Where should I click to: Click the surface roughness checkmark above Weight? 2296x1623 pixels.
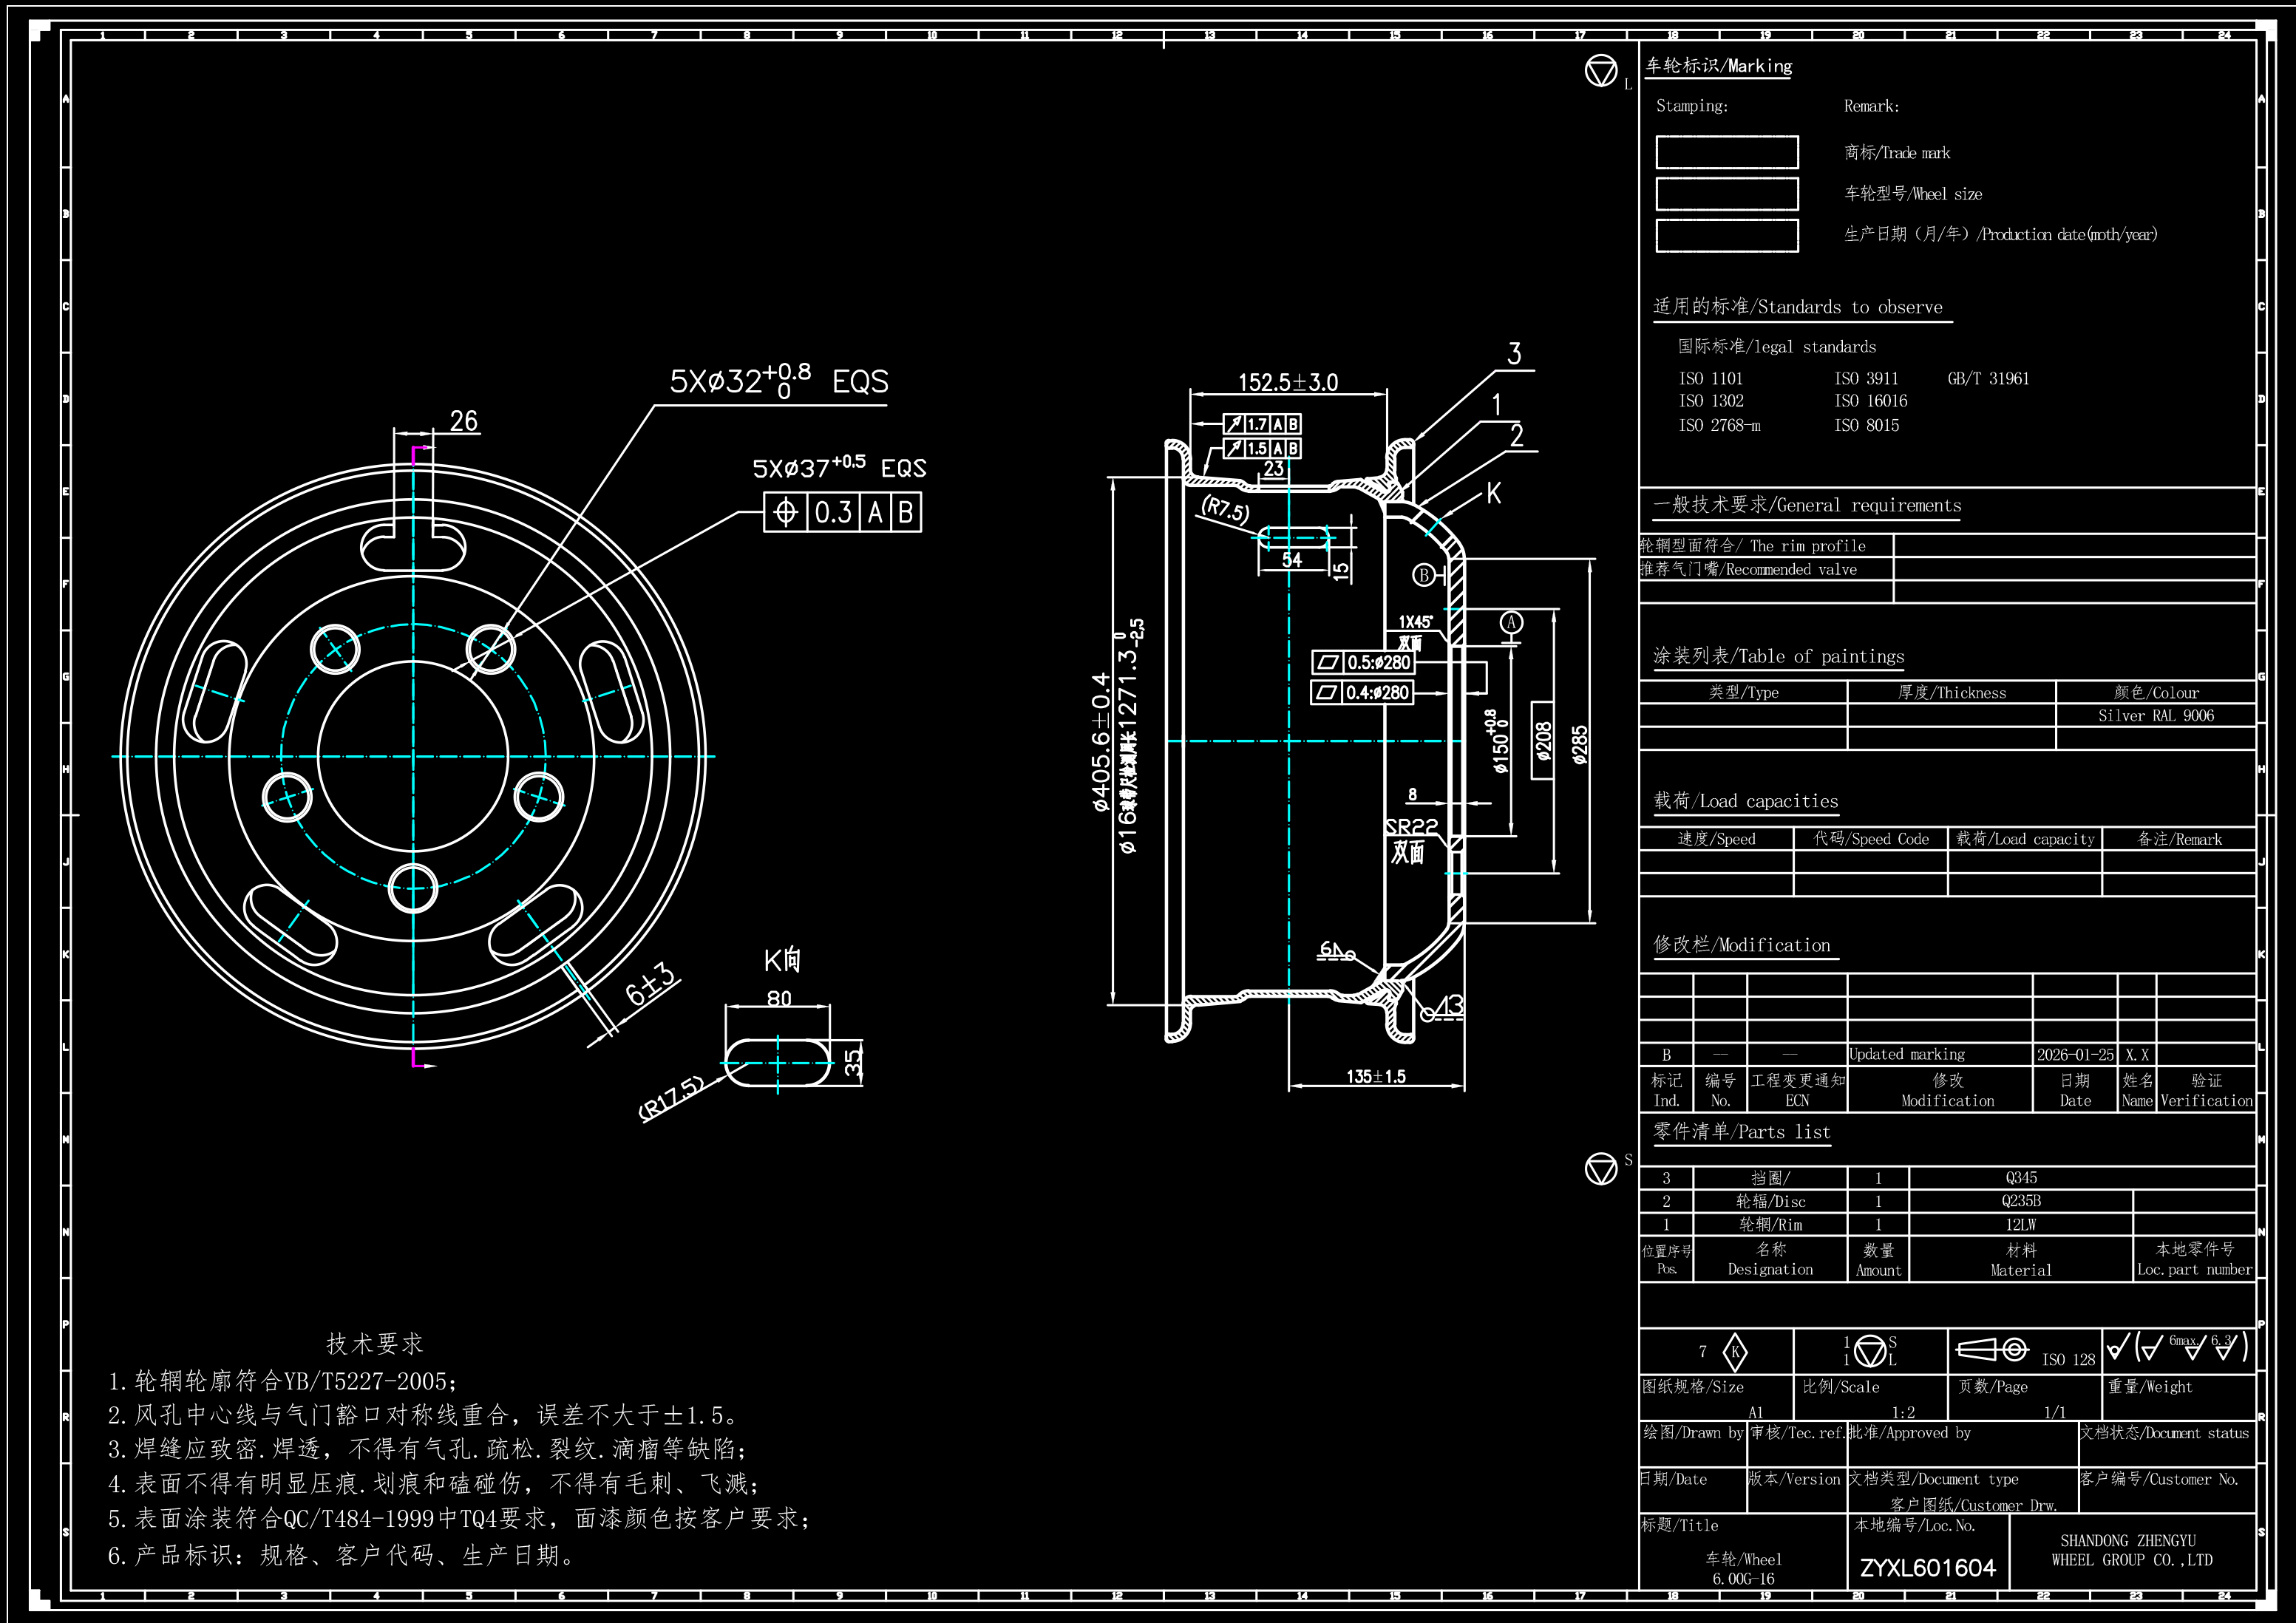coord(2116,1349)
